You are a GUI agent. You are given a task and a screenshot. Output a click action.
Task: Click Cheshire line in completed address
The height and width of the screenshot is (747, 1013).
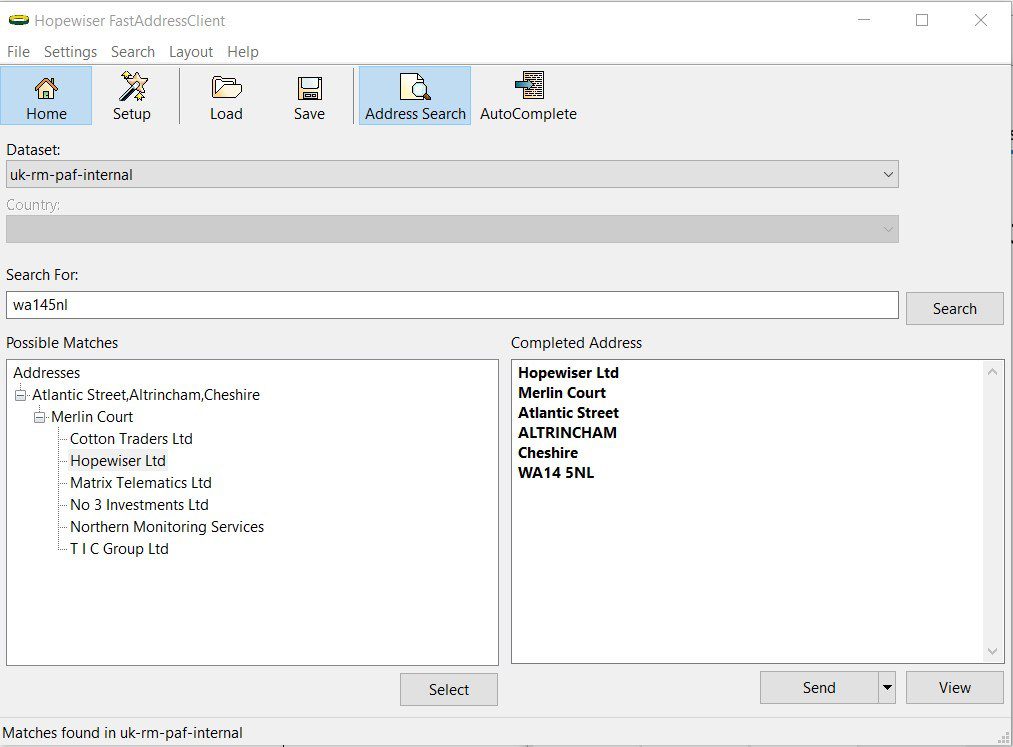(x=548, y=452)
